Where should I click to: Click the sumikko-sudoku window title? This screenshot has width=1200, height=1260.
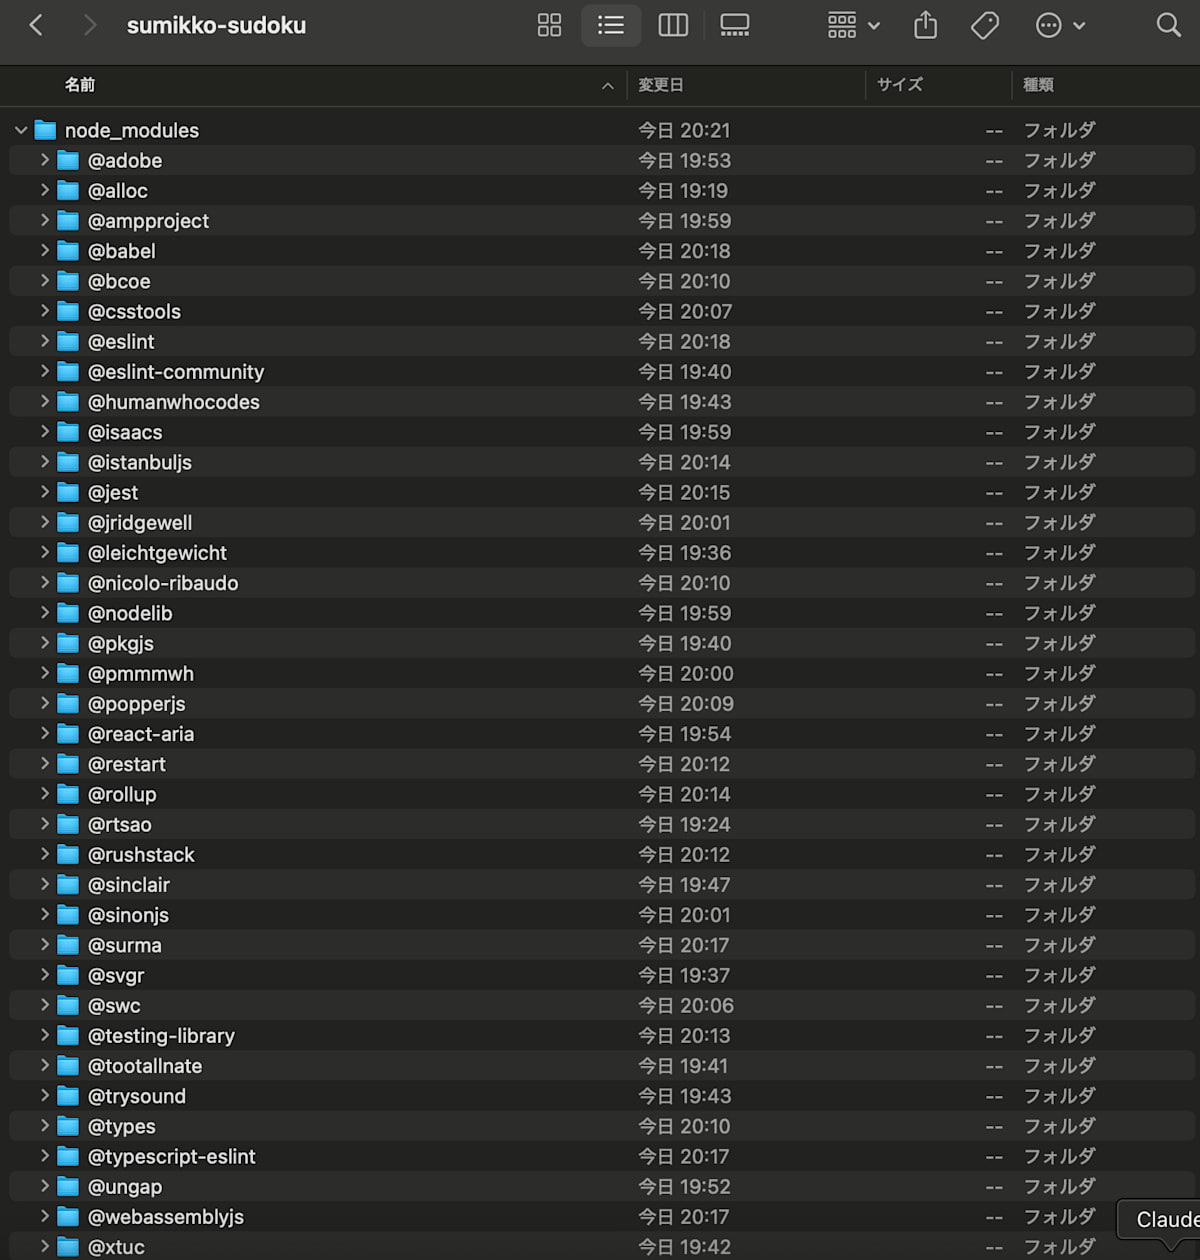(x=216, y=26)
